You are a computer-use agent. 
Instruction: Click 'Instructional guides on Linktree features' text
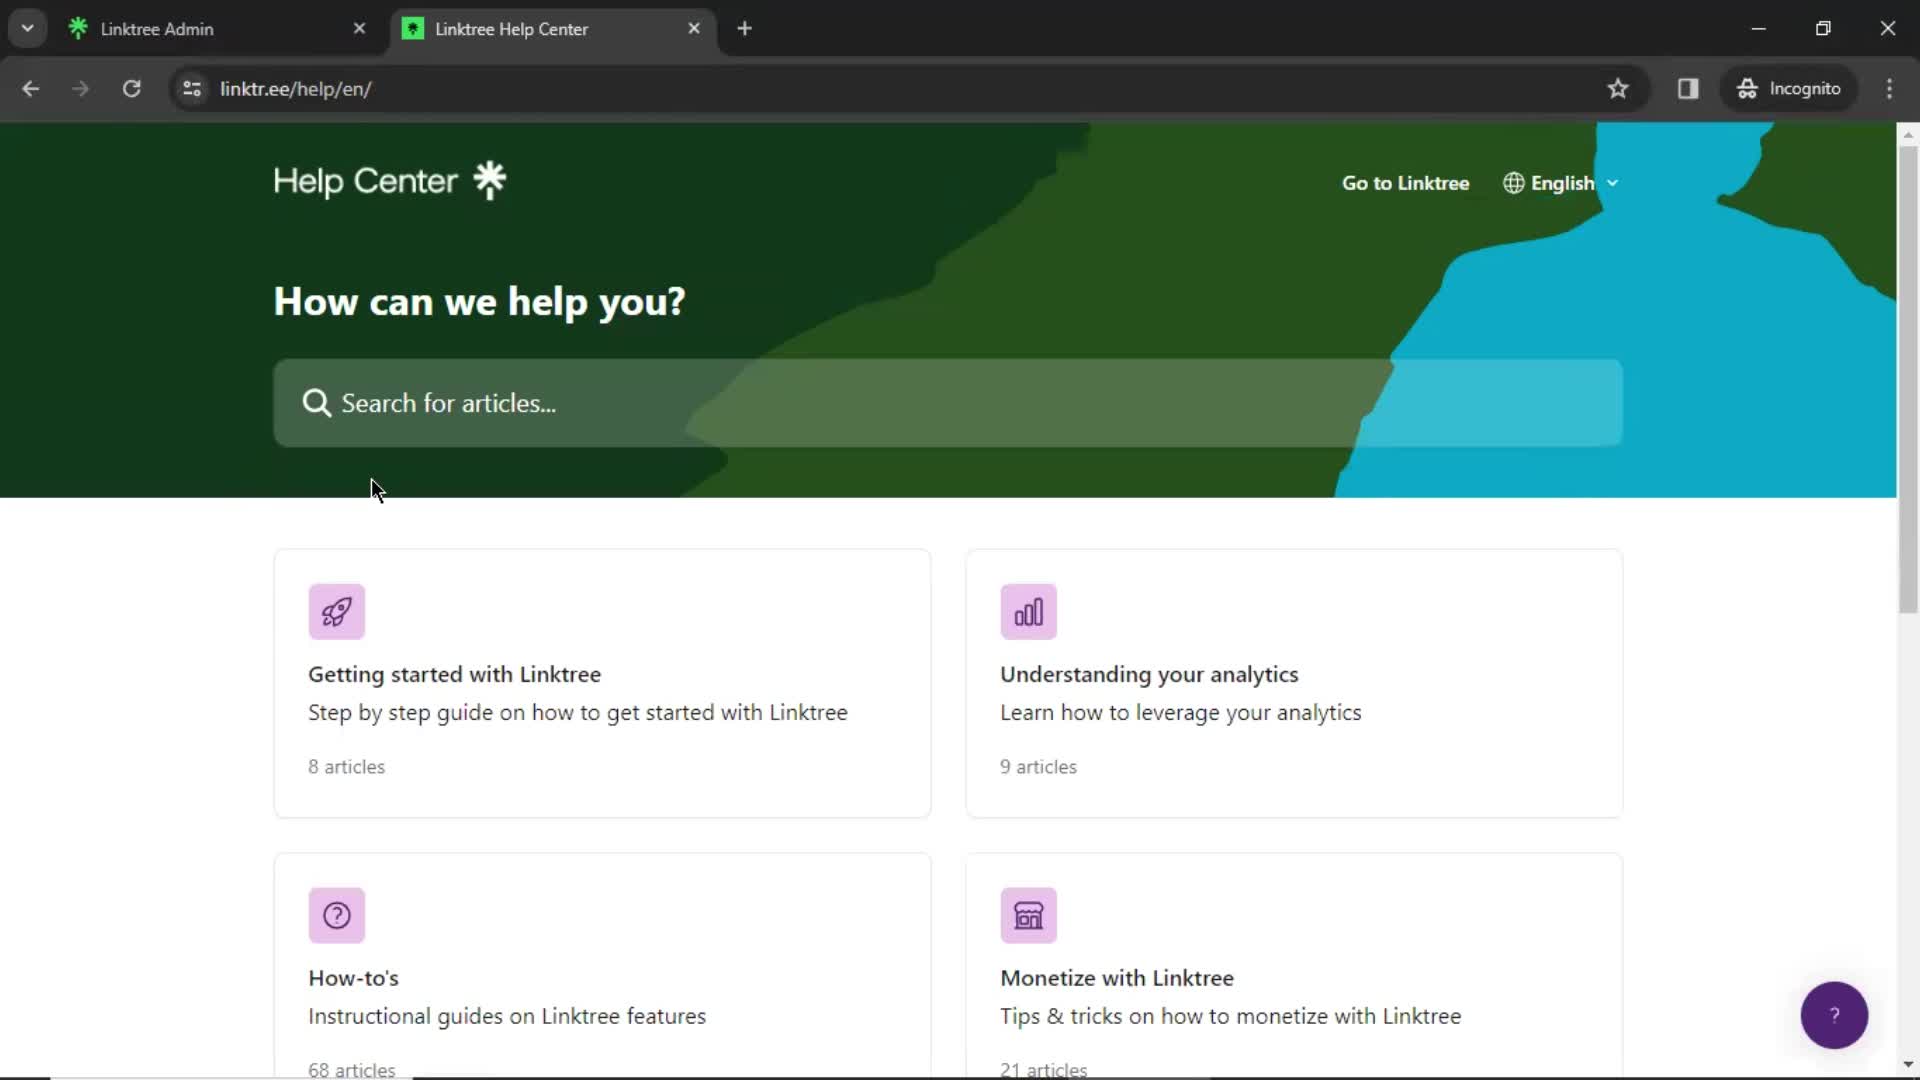click(507, 1016)
